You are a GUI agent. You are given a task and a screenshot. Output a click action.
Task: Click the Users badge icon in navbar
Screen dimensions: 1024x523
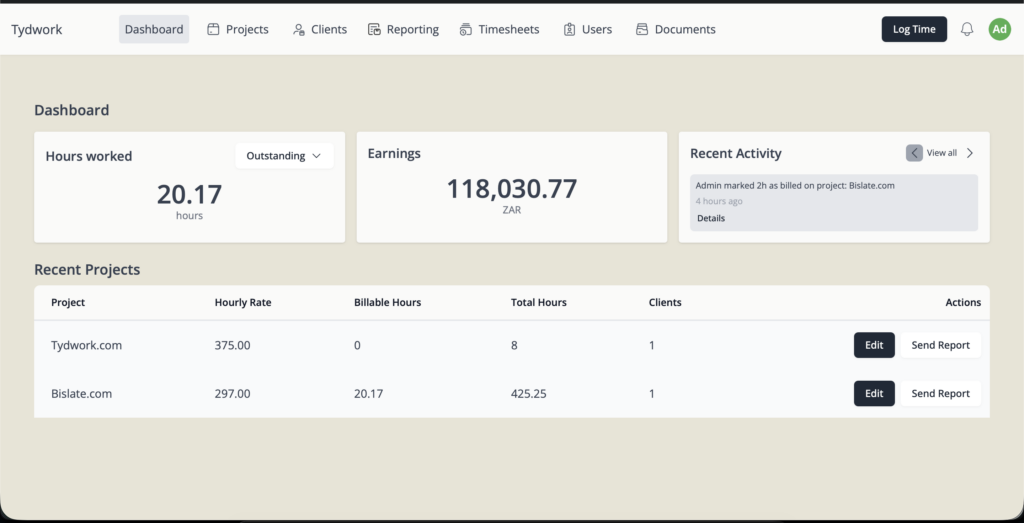click(569, 30)
